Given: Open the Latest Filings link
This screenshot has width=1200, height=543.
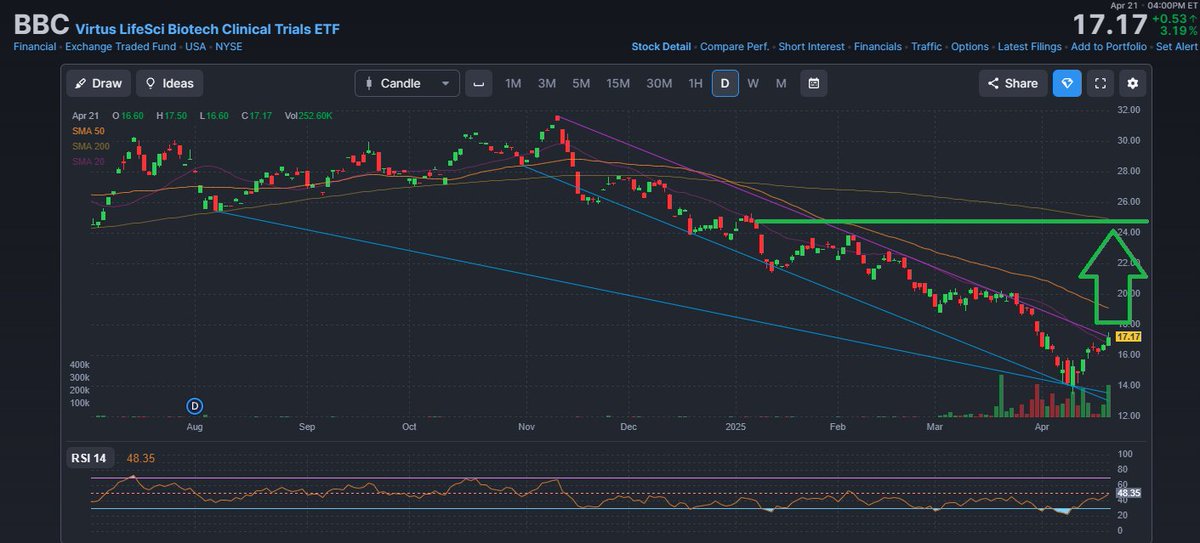Looking at the screenshot, I should pyautogui.click(x=1029, y=47).
